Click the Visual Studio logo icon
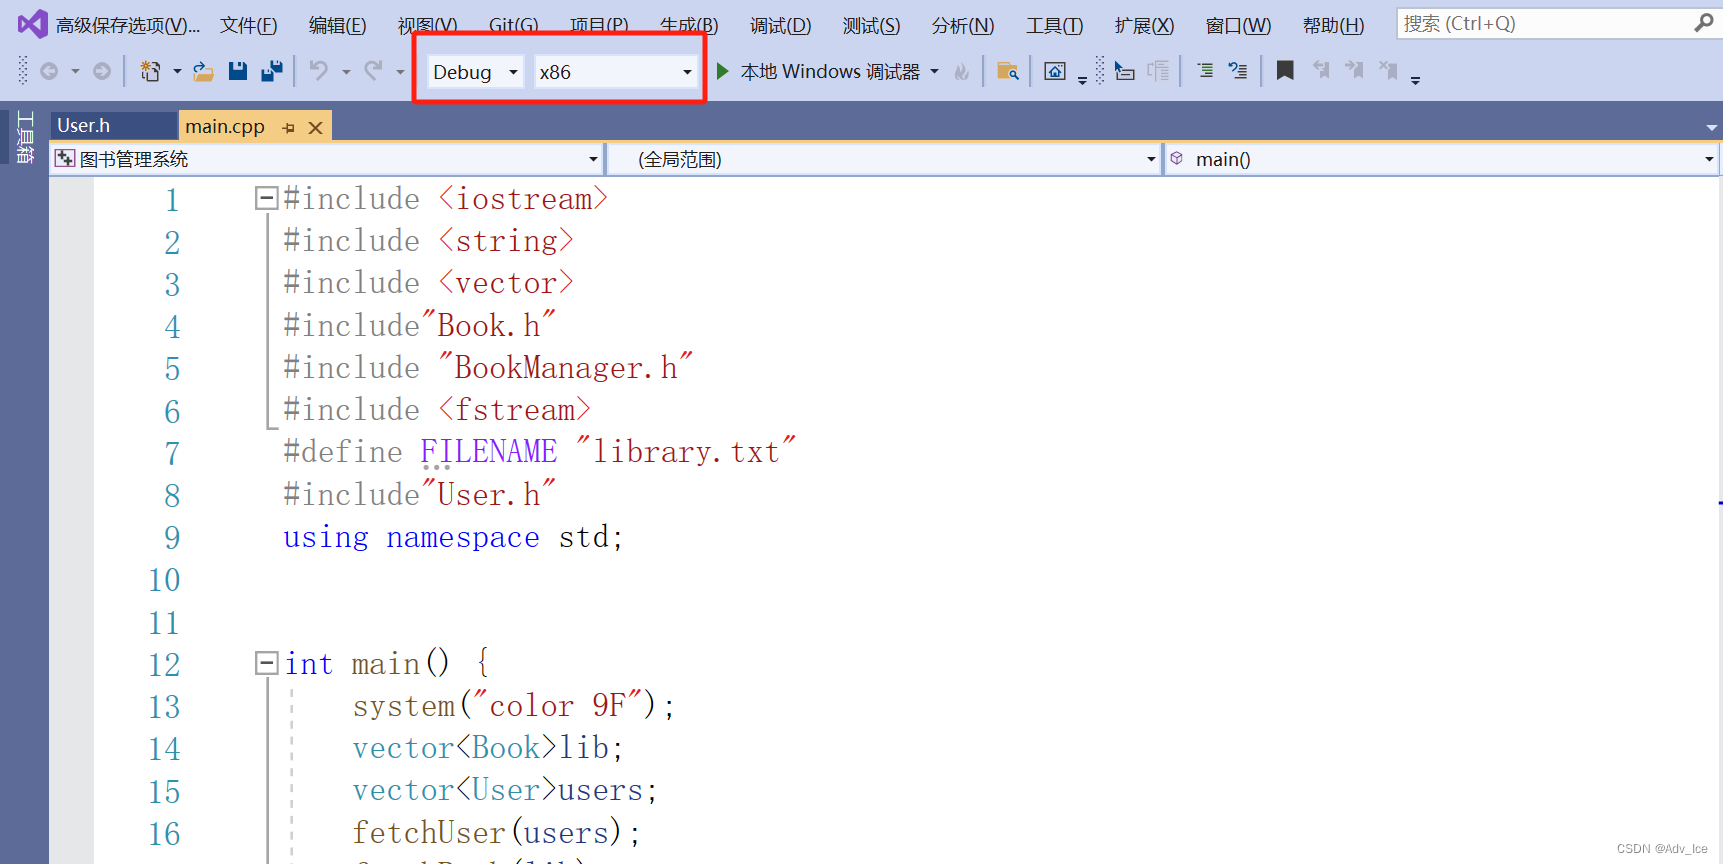This screenshot has height=864, width=1723. click(32, 24)
